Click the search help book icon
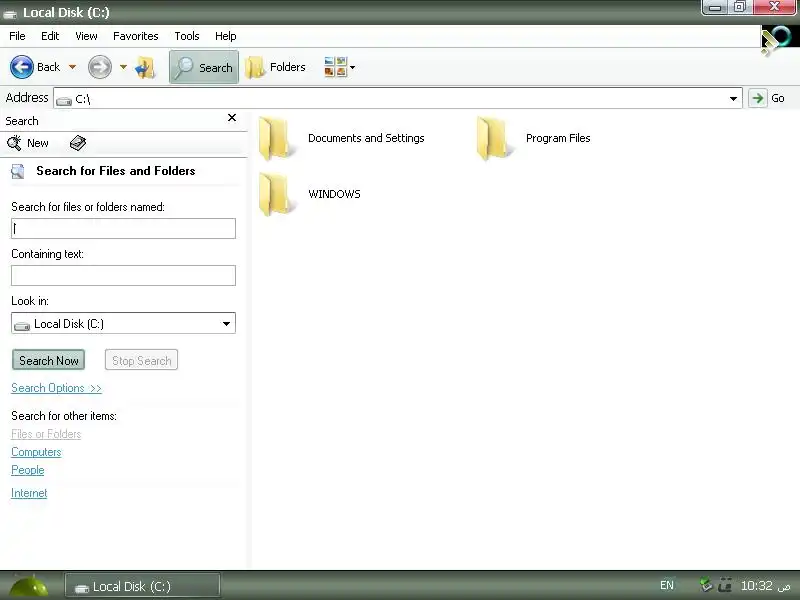The image size is (800, 600). pyautogui.click(x=78, y=143)
